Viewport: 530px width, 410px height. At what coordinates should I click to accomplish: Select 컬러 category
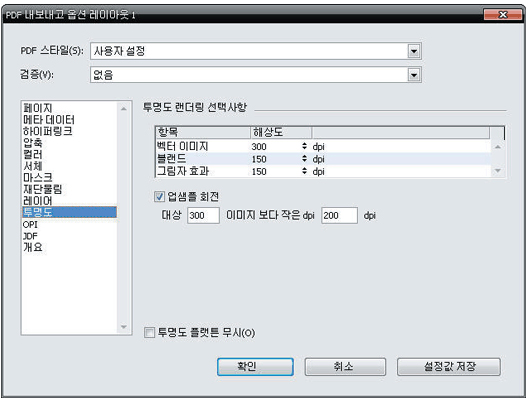[x=69, y=154]
